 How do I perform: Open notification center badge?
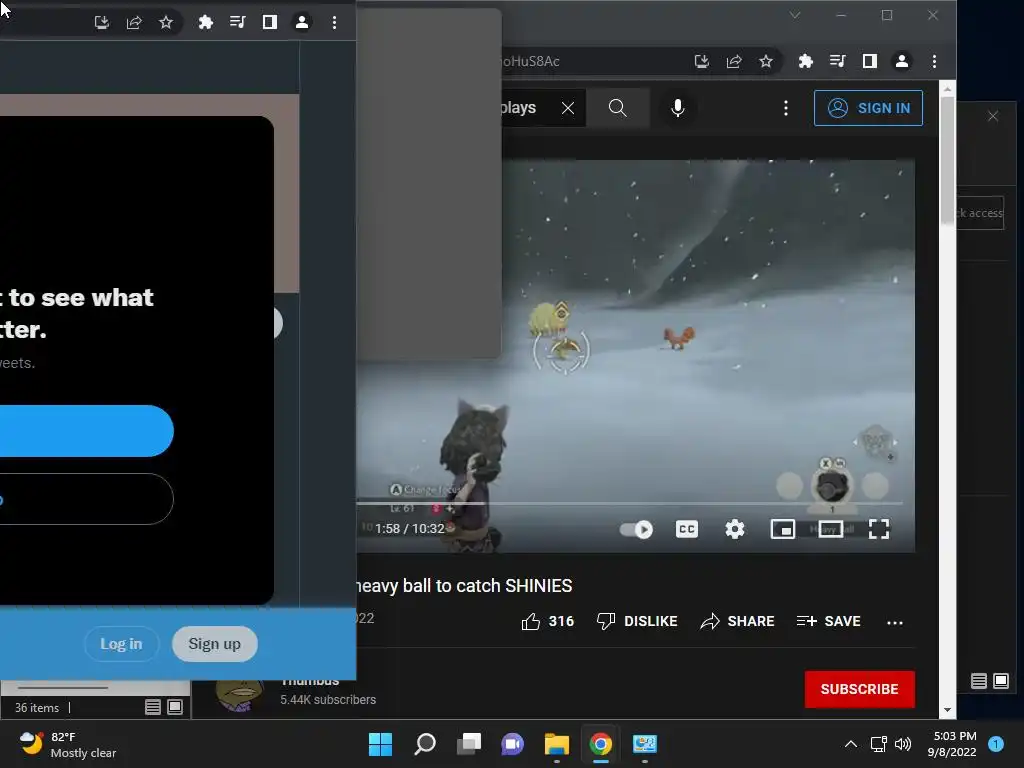pos(996,744)
